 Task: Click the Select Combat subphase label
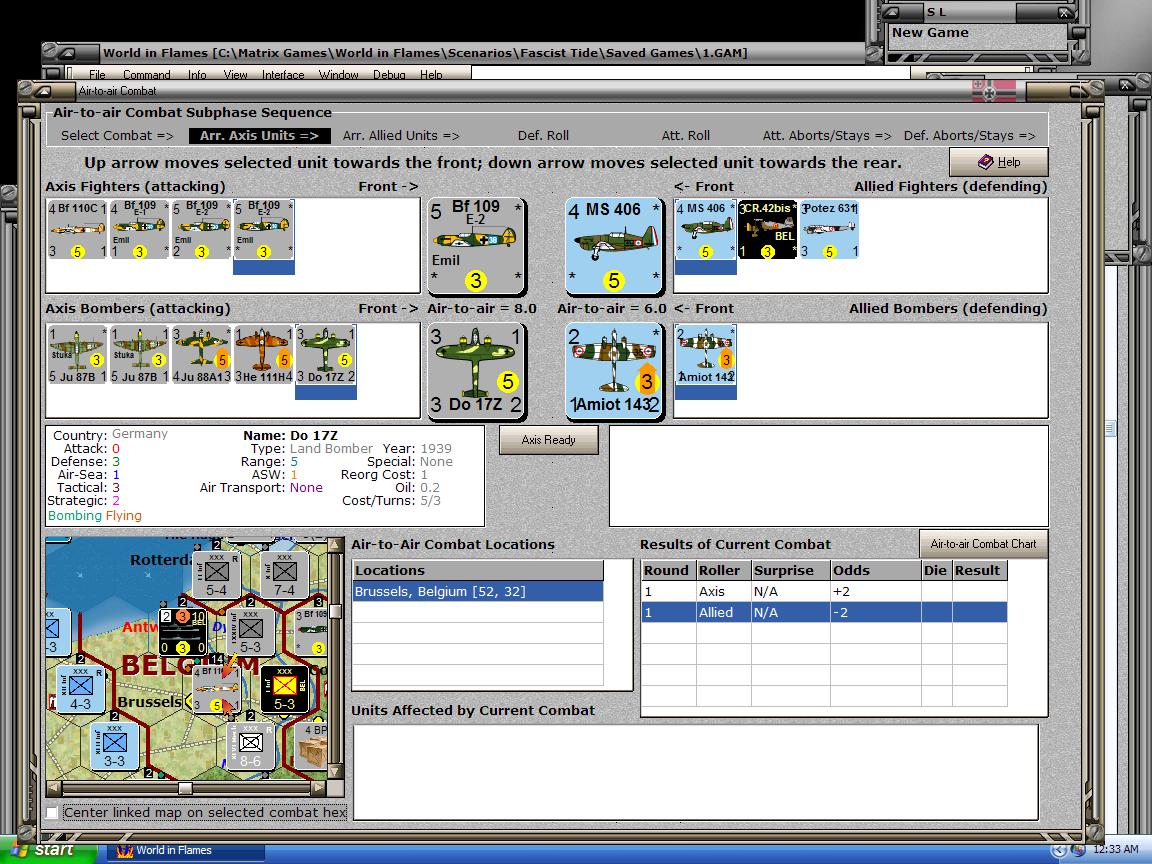tap(117, 136)
